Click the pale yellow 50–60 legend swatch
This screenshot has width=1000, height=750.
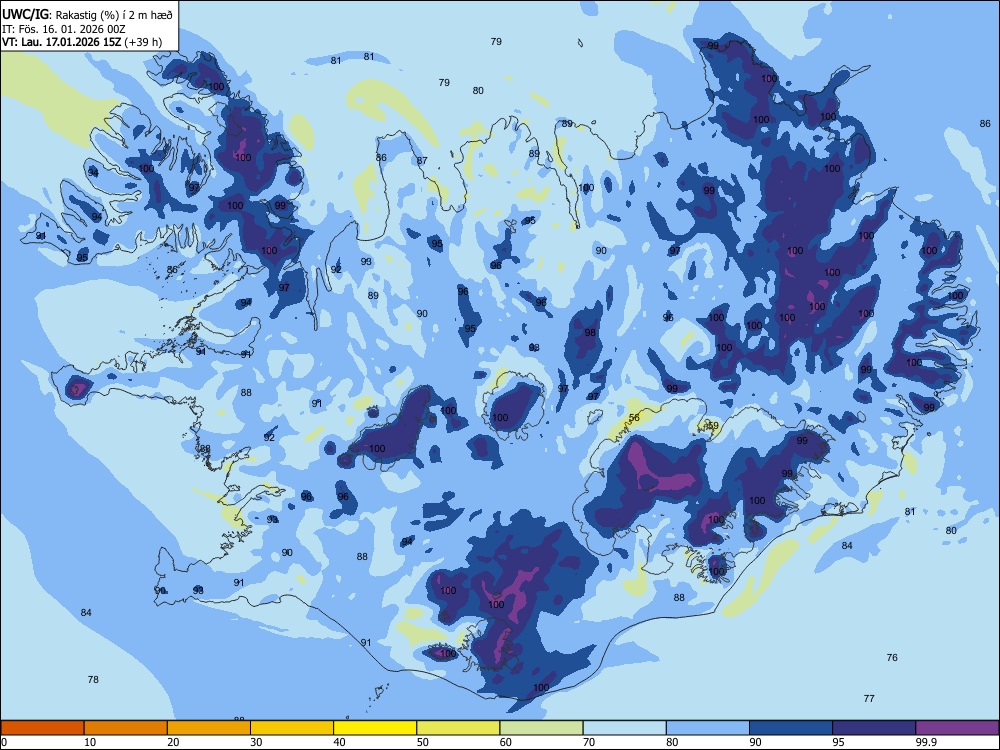[x=459, y=728]
